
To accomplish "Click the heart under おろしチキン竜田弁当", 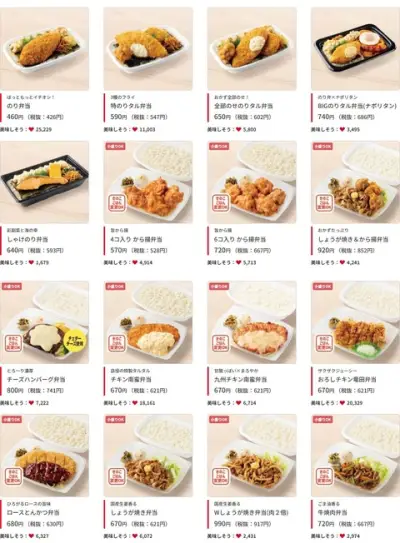I will tap(342, 403).
